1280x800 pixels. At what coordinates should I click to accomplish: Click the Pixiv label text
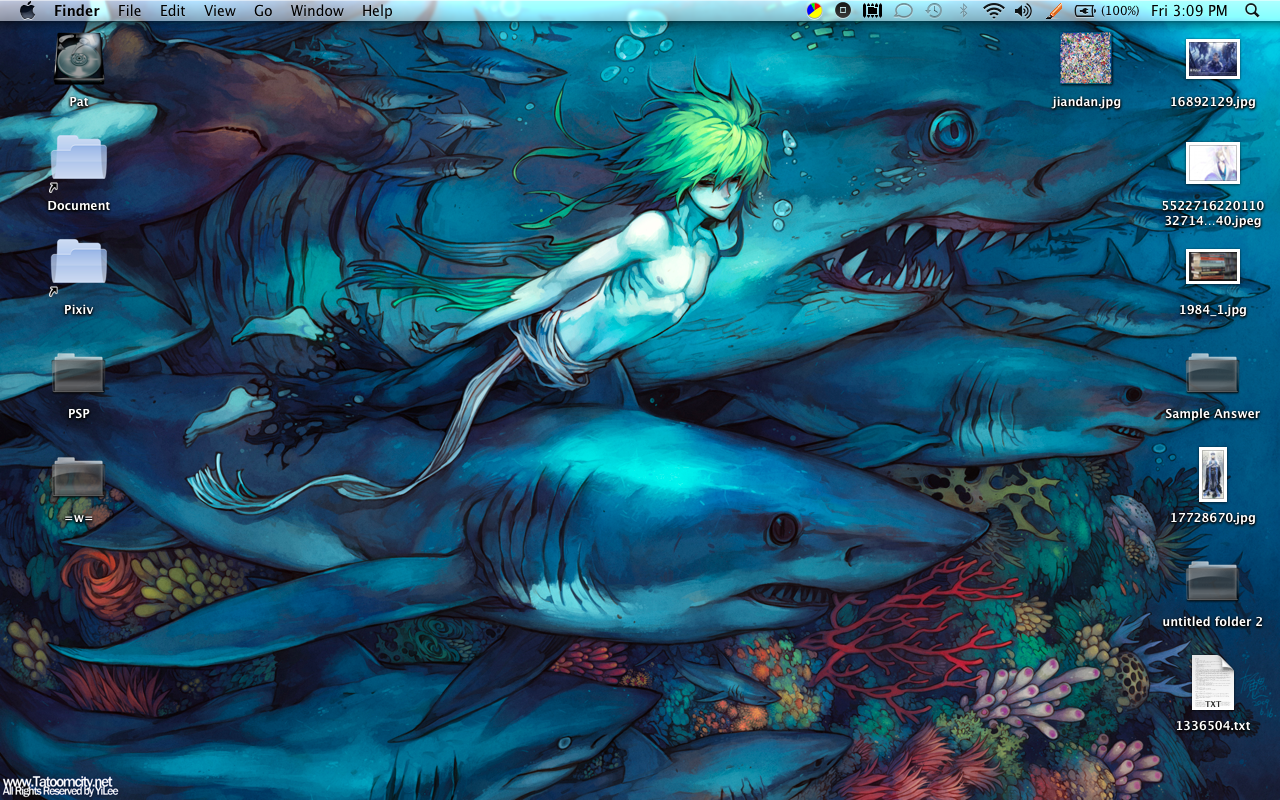[x=79, y=310]
